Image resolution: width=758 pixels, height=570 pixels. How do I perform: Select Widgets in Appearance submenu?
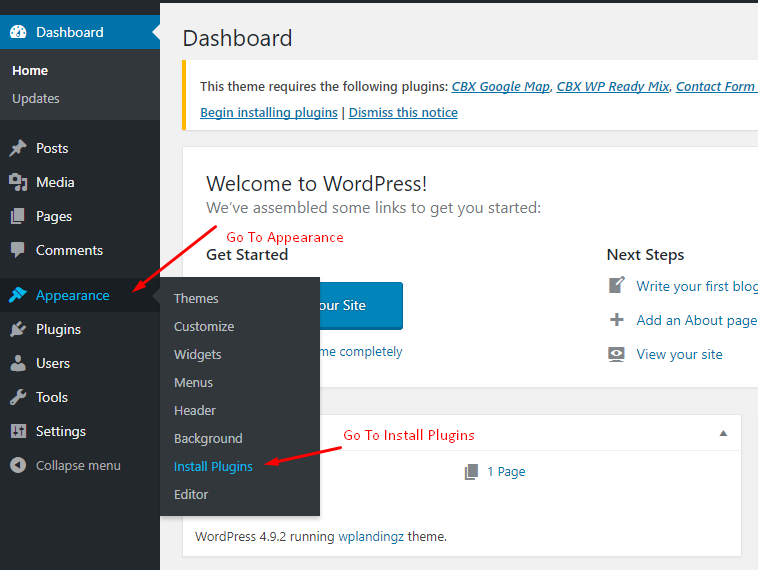tap(198, 354)
